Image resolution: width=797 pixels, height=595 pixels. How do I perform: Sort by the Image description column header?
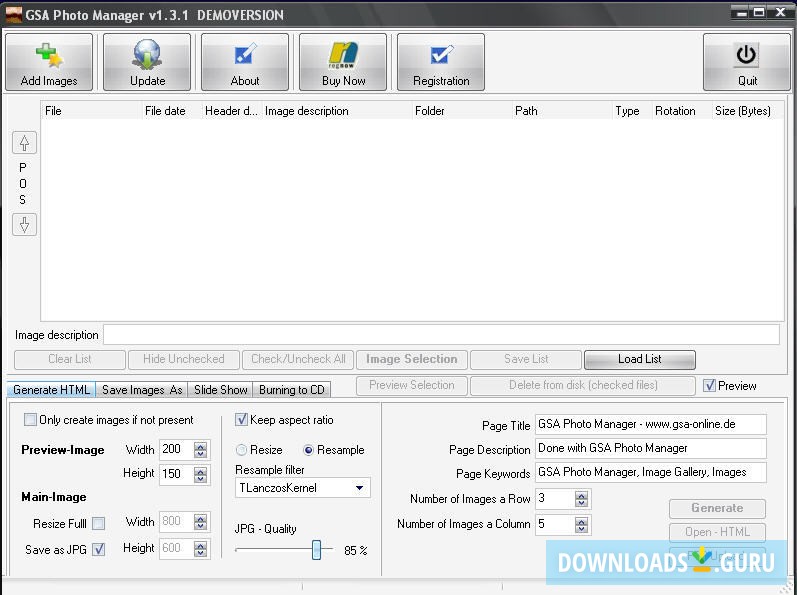[336, 111]
